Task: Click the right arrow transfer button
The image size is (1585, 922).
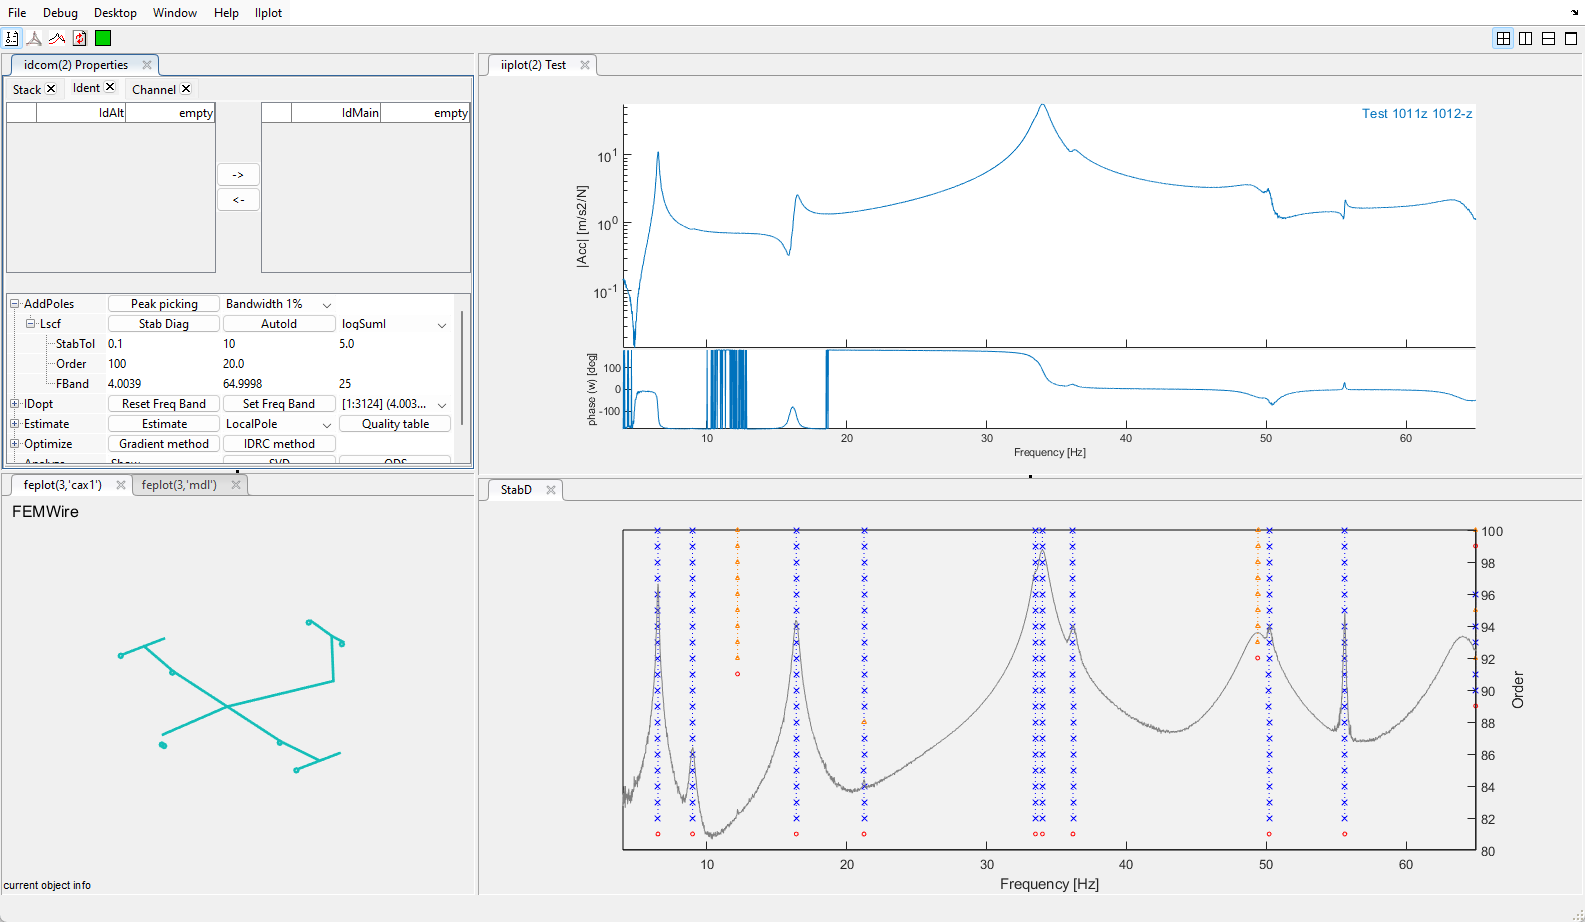Action: tap(238, 175)
